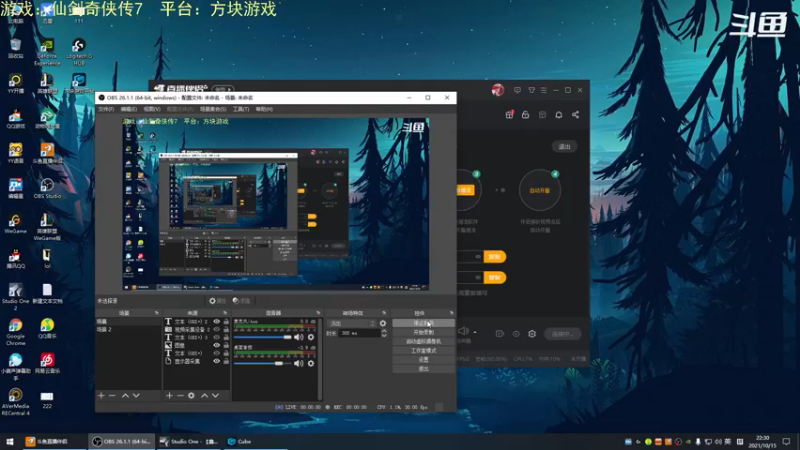Screen dimensions: 800x450
Task: Open the 工具(T) menu in OBS
Action: point(241,109)
